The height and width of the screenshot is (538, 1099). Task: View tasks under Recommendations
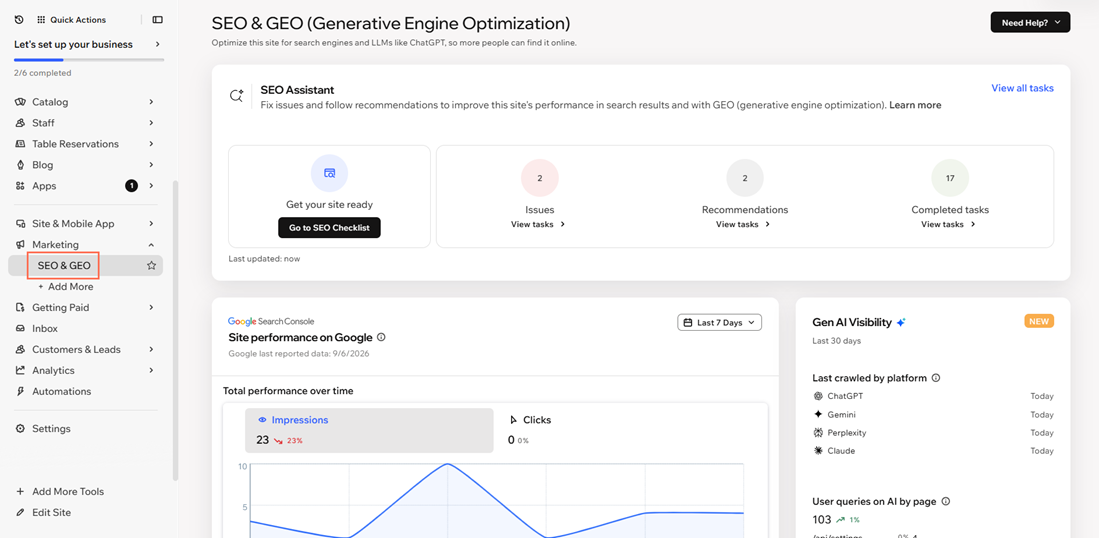click(744, 224)
